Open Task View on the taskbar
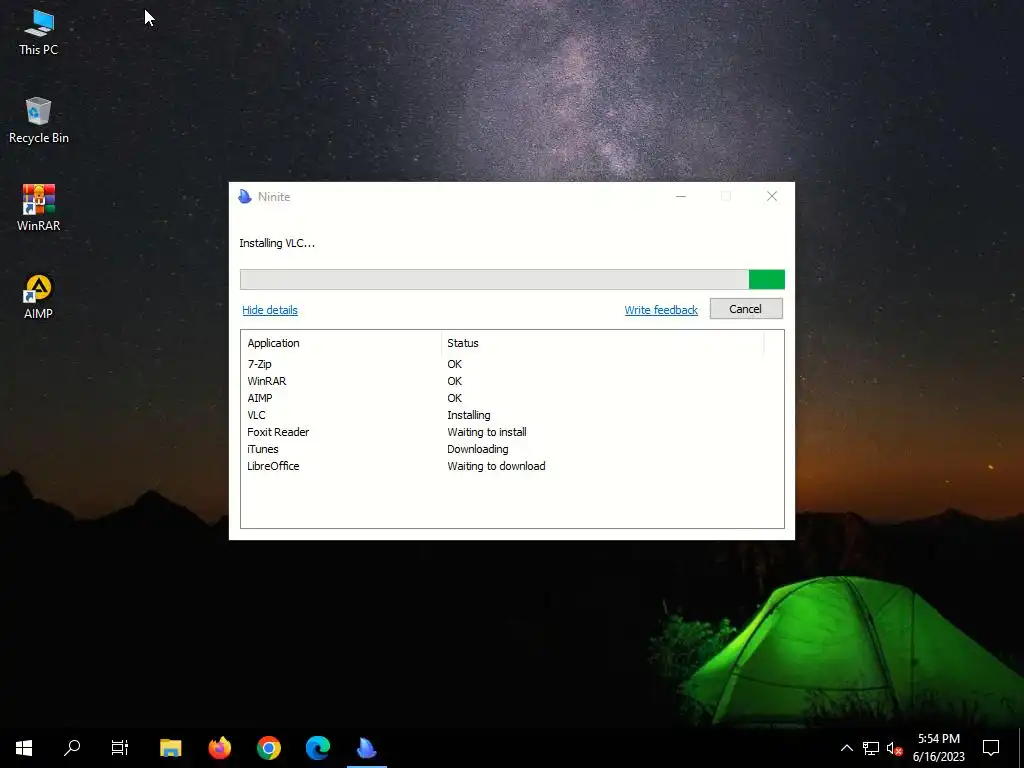The height and width of the screenshot is (768, 1024). coord(120,748)
